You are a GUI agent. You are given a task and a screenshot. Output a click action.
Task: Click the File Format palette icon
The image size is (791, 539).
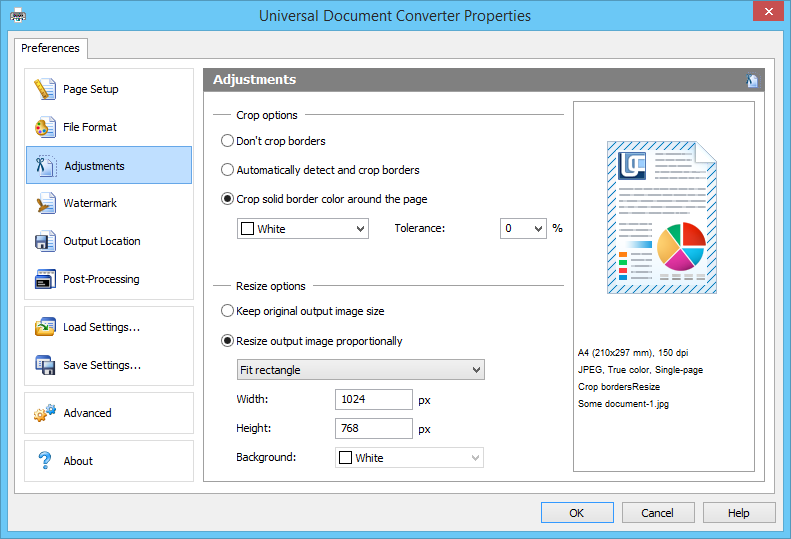(45, 127)
